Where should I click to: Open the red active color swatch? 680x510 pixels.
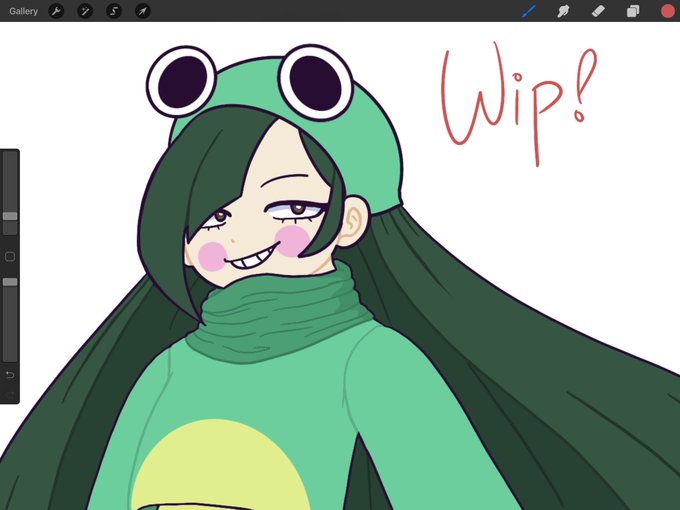point(668,11)
